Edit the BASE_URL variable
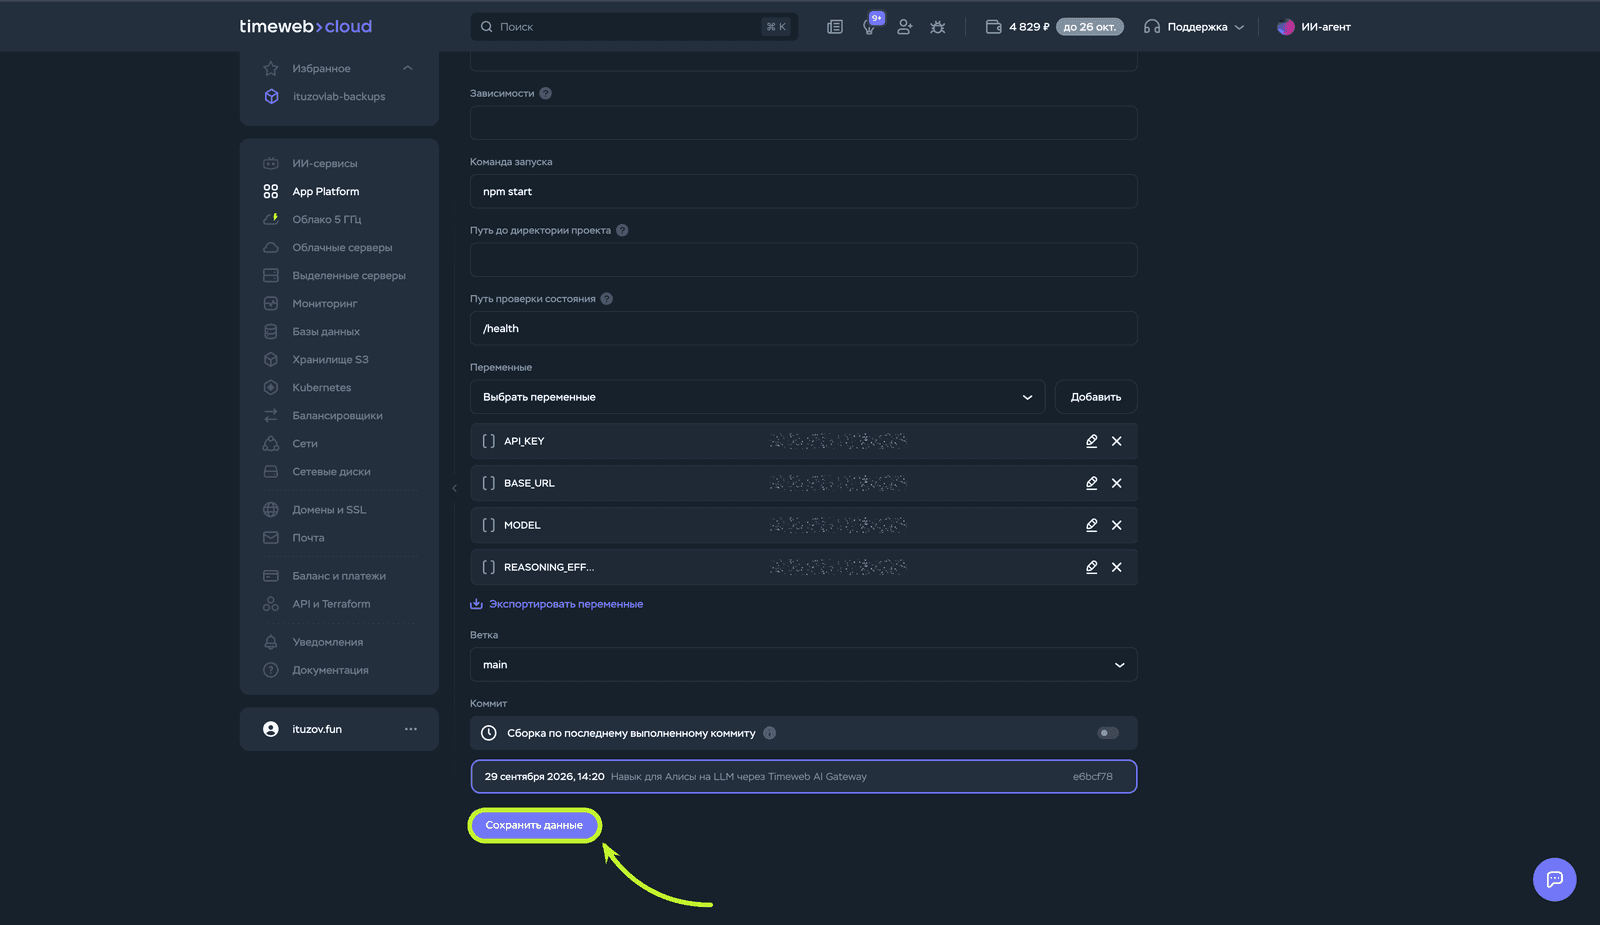 coord(1092,483)
